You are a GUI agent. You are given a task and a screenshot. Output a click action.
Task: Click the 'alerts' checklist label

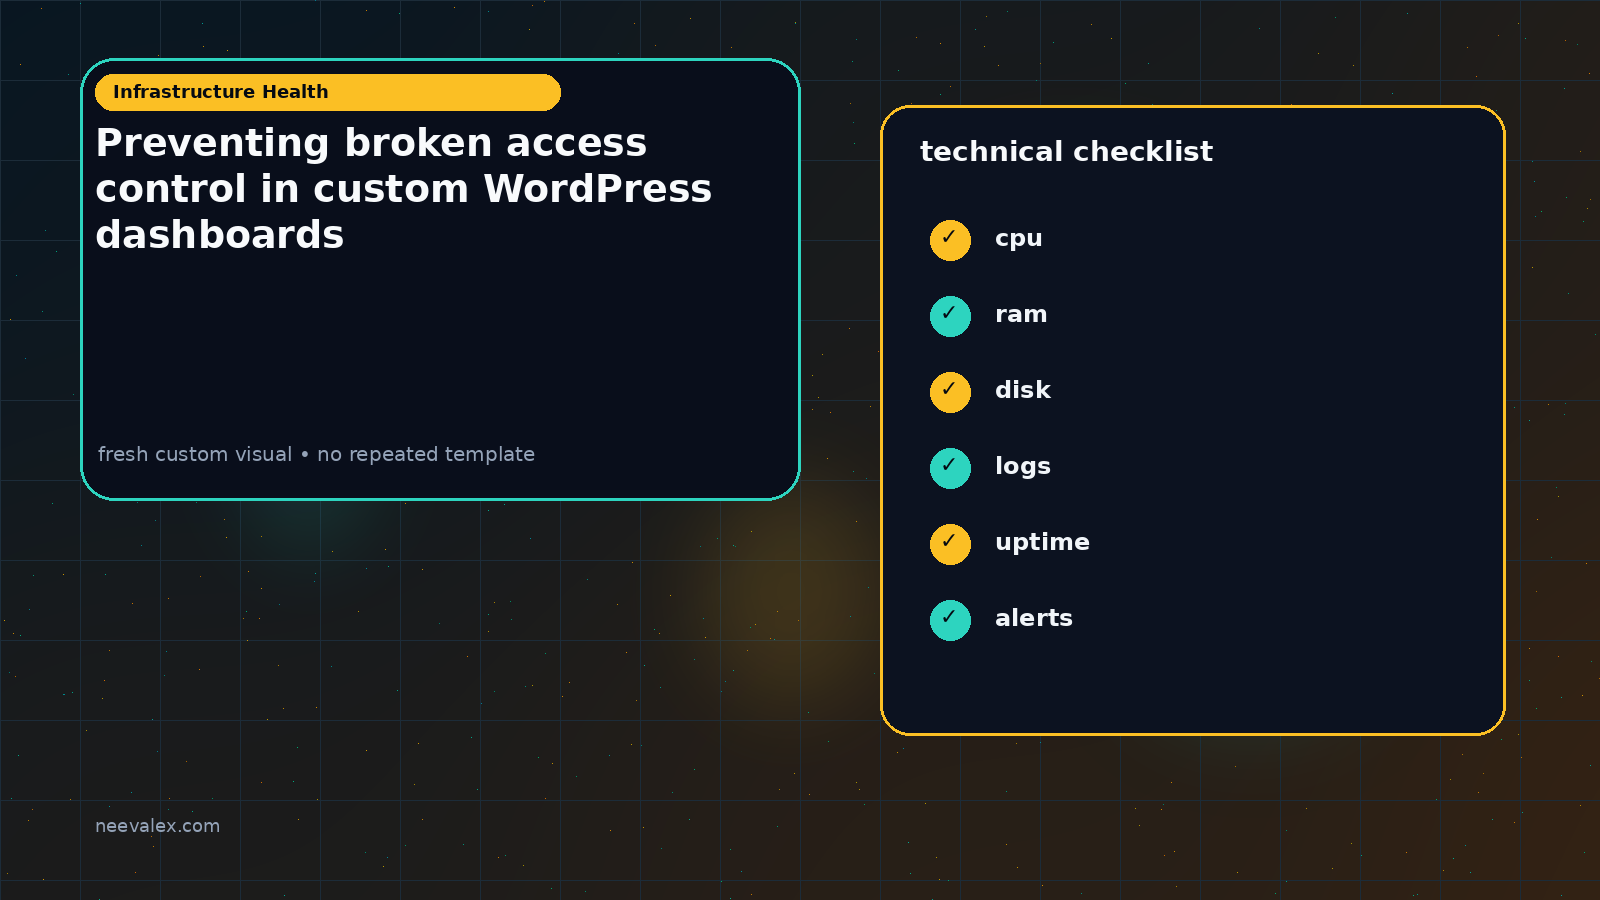click(x=1033, y=618)
